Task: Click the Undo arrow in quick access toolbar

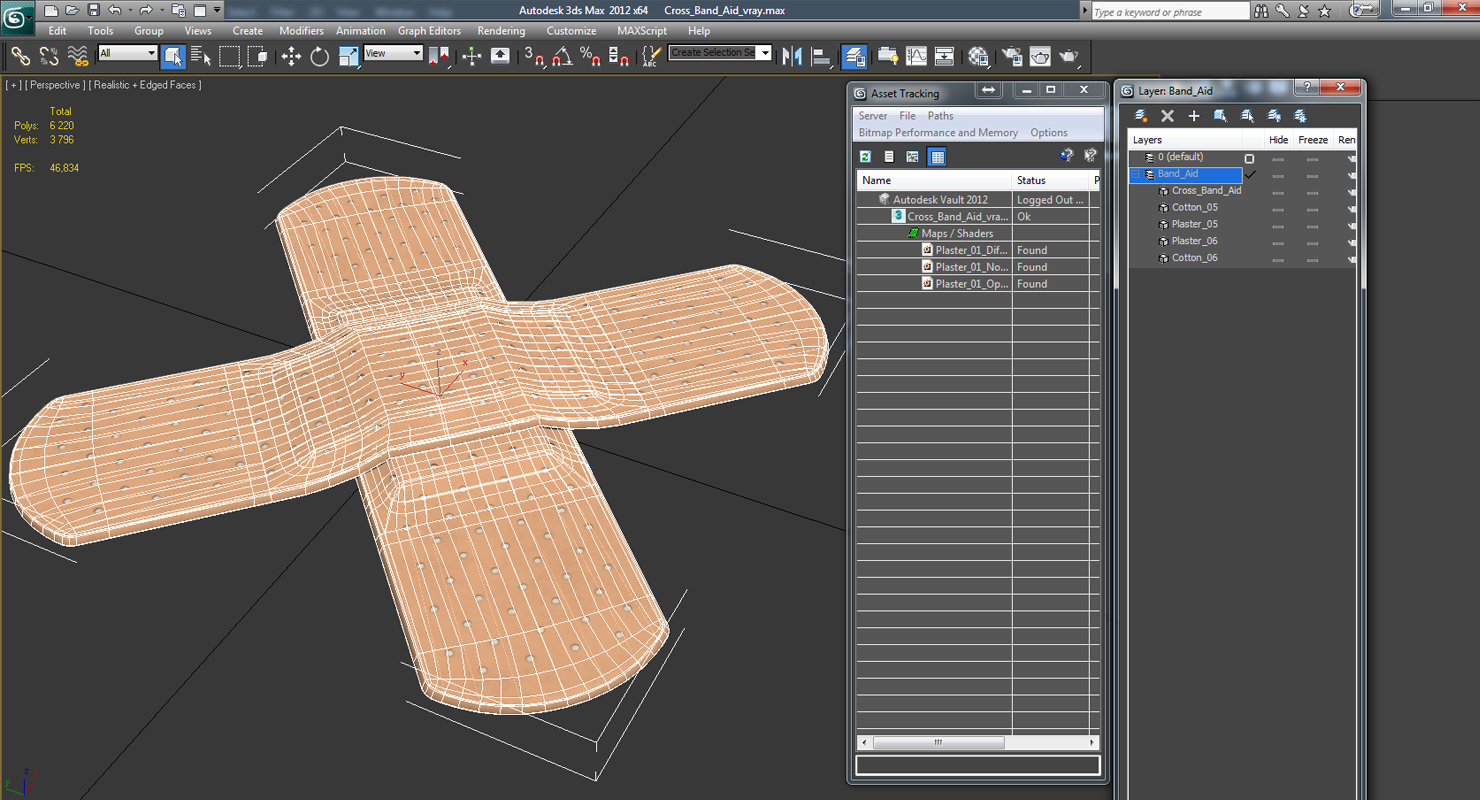Action: click(115, 10)
